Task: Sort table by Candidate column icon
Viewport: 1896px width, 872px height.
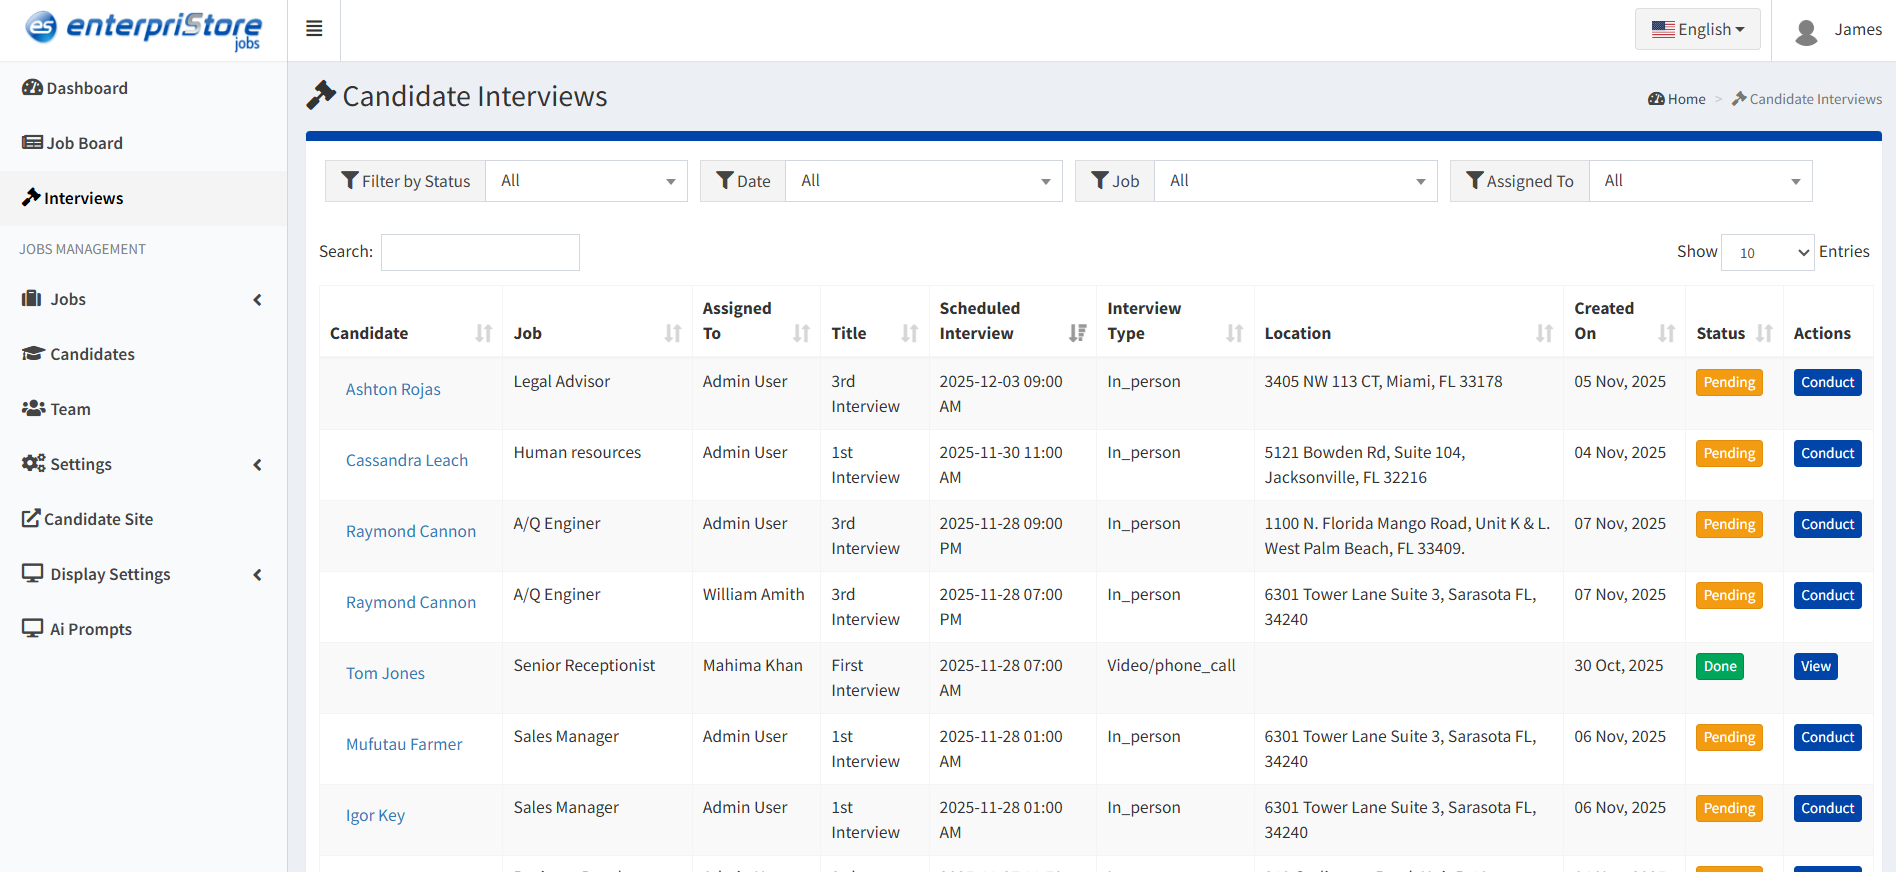Action: point(484,333)
